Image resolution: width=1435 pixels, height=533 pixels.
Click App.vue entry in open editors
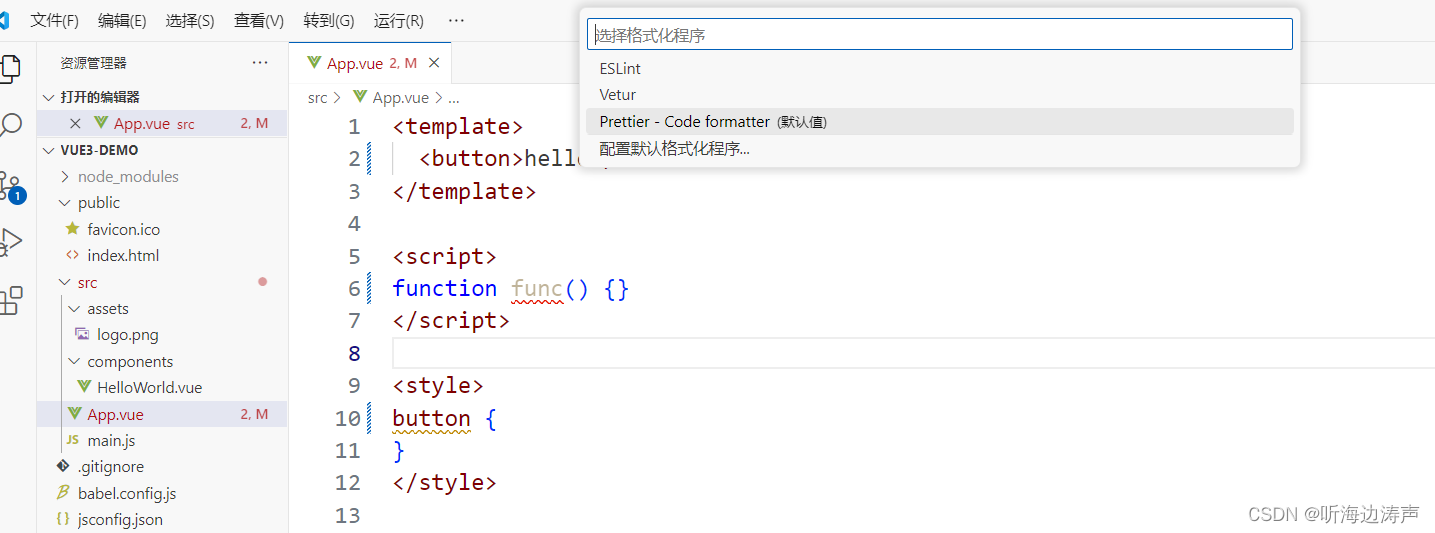pyautogui.click(x=162, y=124)
